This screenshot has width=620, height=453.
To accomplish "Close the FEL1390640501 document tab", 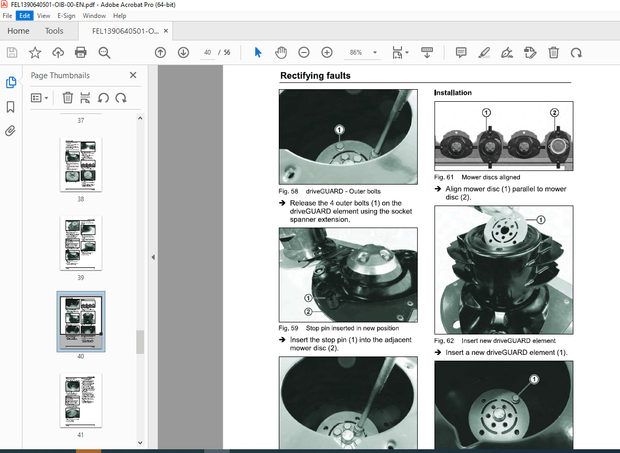I will pos(166,31).
